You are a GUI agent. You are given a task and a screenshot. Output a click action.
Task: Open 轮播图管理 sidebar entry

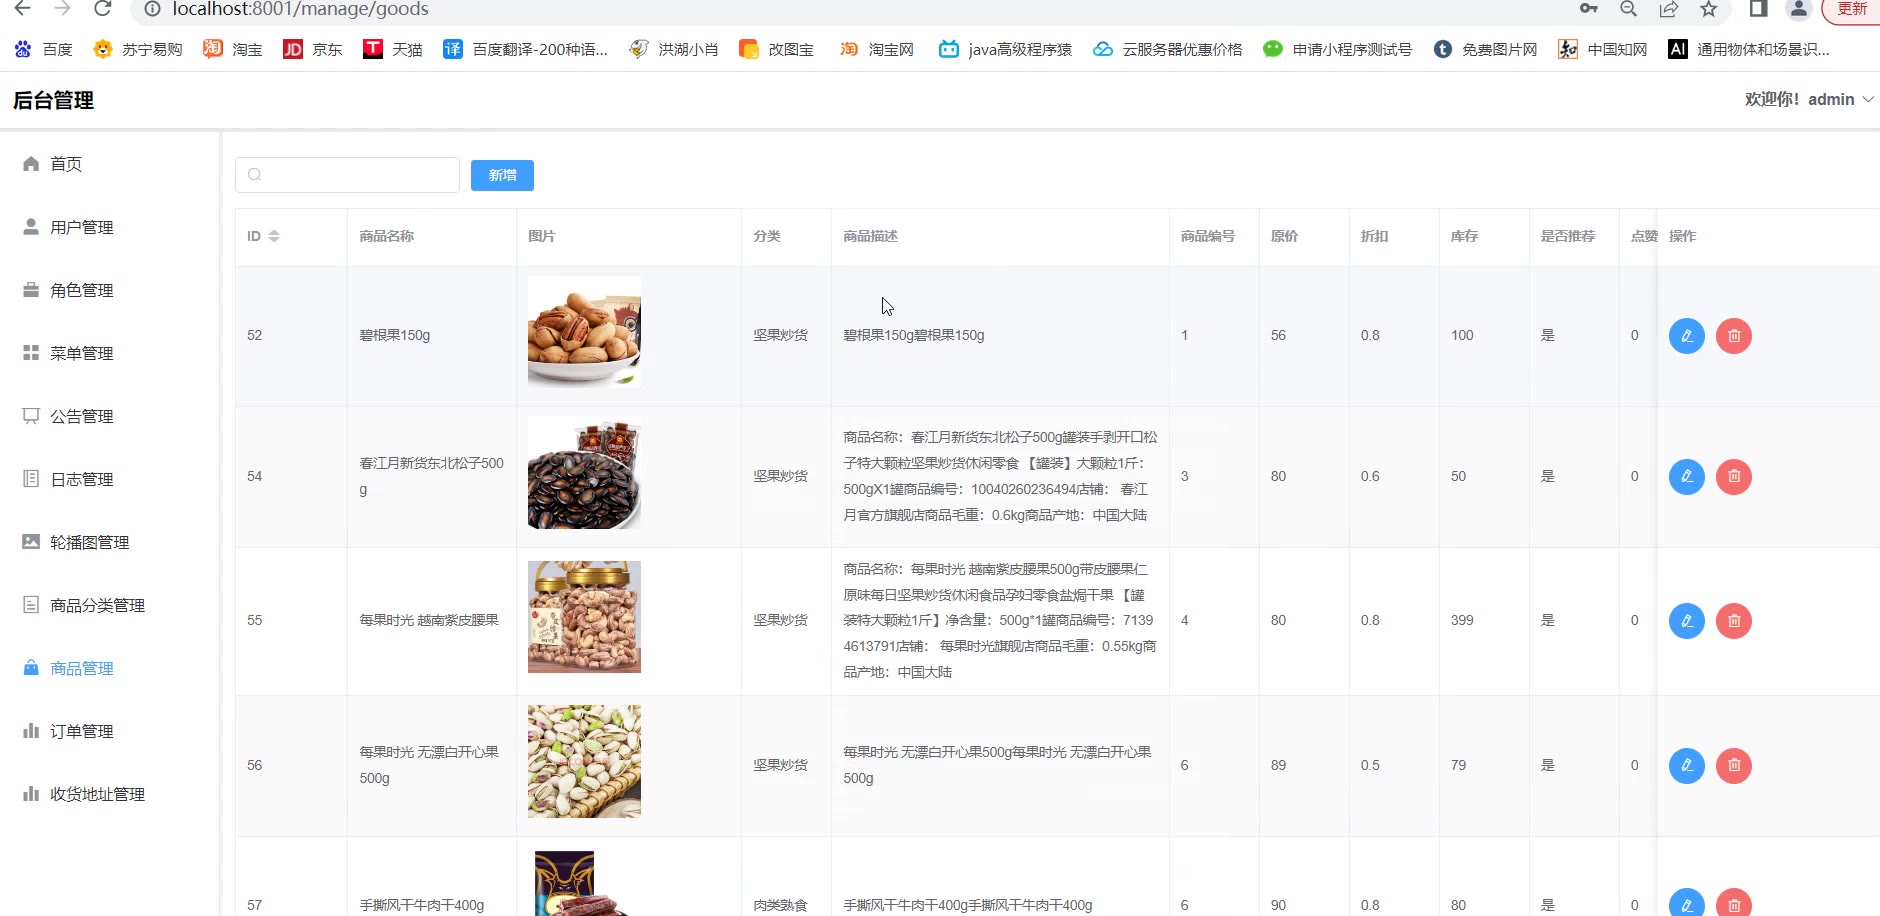pos(89,542)
